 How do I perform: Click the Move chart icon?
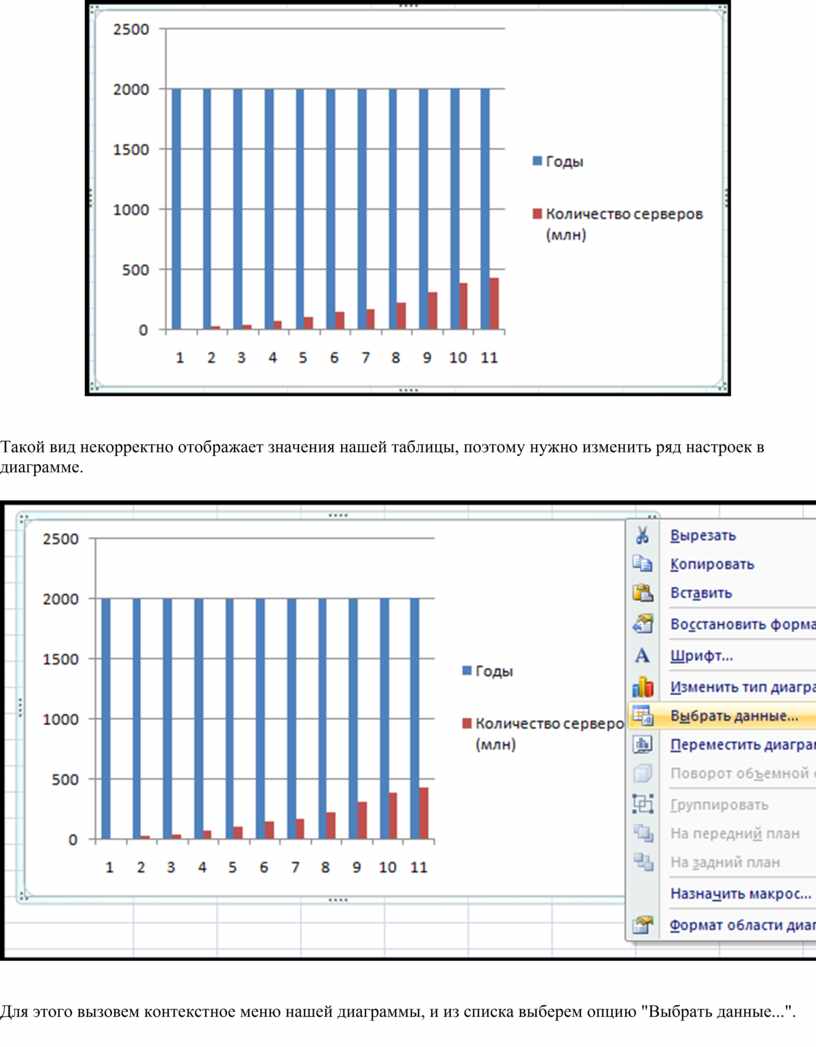click(642, 744)
